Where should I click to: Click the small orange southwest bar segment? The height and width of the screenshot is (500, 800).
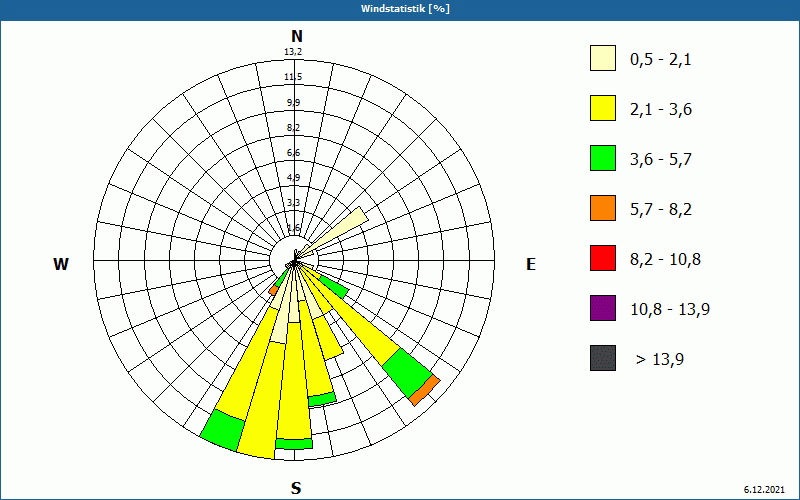tap(273, 290)
